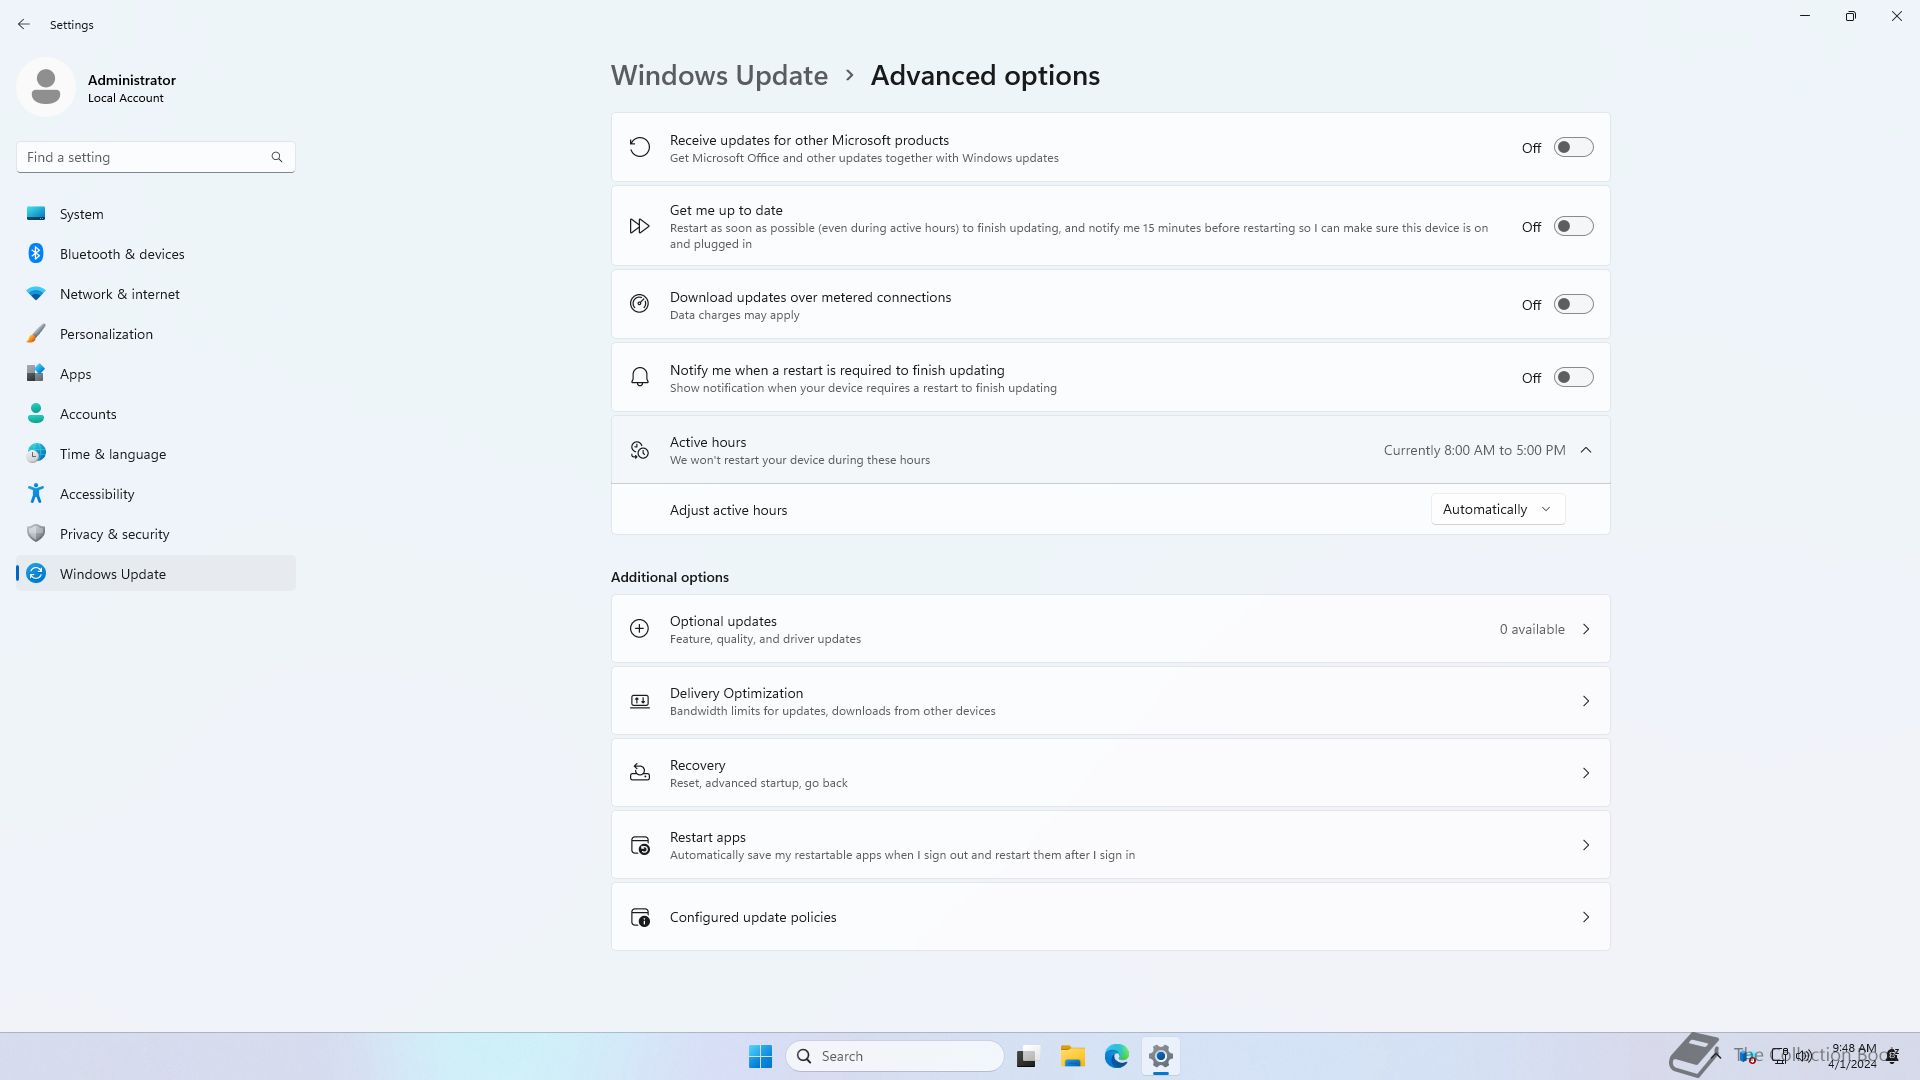Go back to Windows Update breadcrumb
This screenshot has width=1920, height=1080.
coord(719,76)
